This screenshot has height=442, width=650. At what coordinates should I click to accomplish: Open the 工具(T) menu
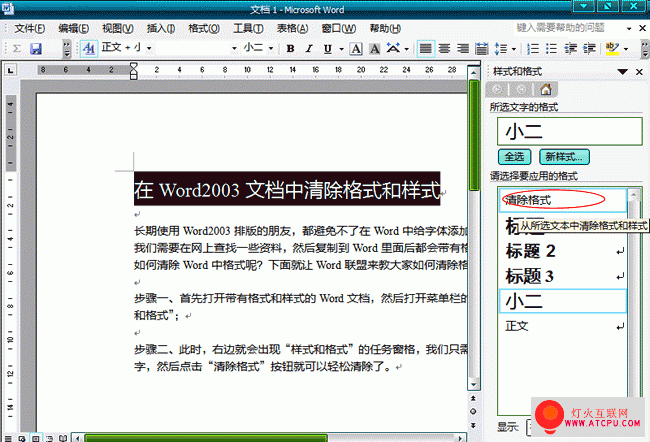point(248,28)
